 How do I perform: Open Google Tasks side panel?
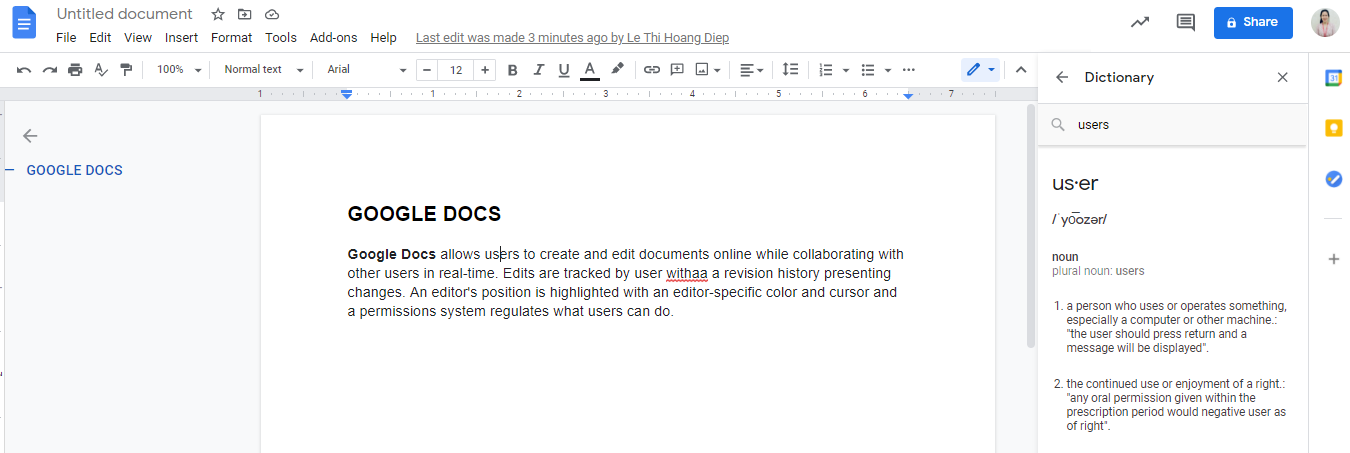point(1333,179)
